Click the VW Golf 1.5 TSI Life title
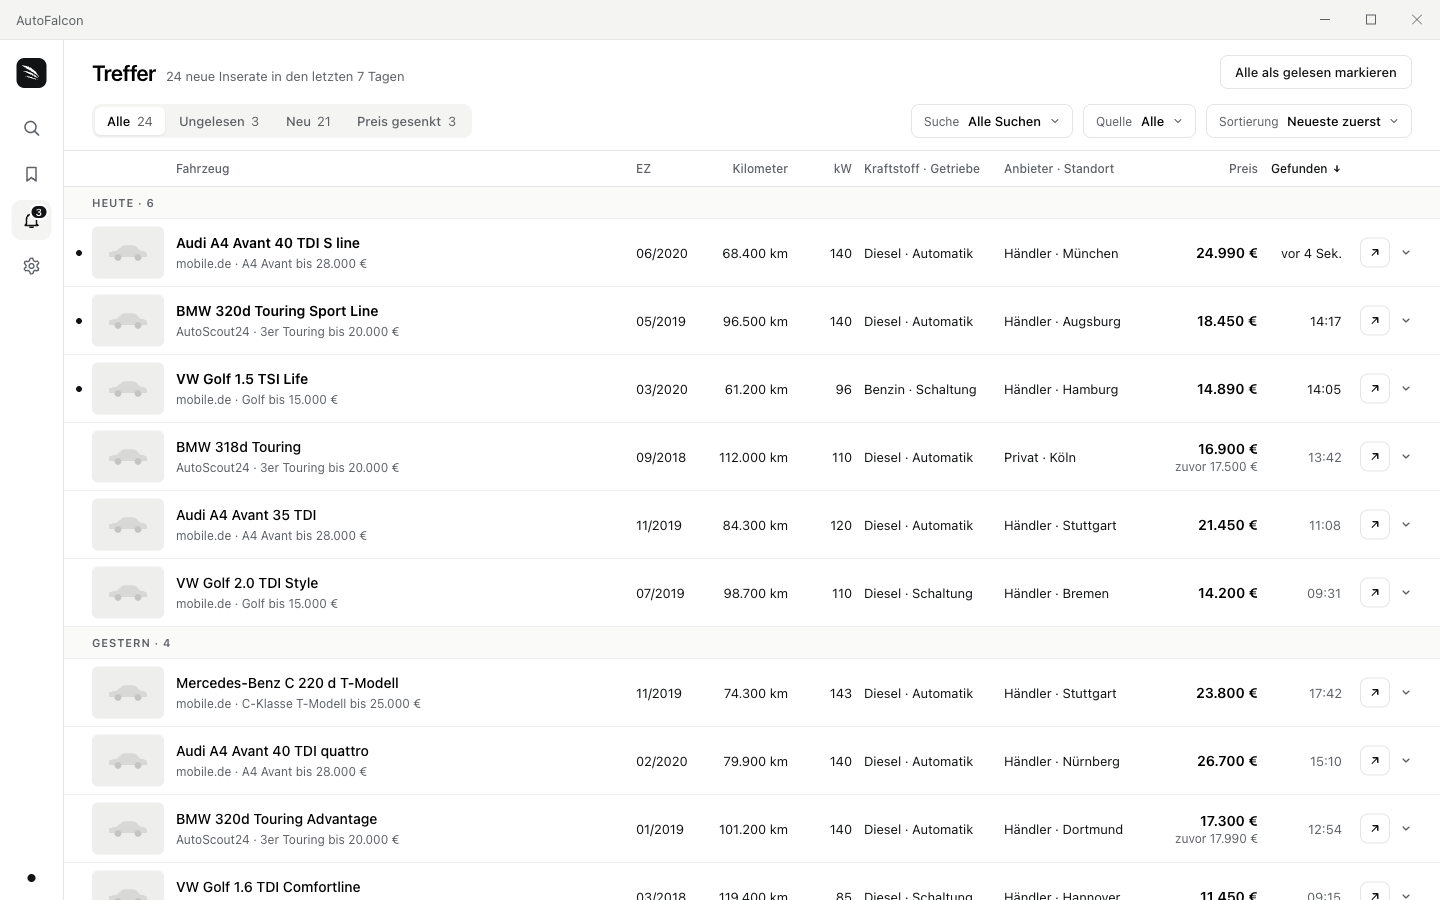The height and width of the screenshot is (900, 1440). (242, 379)
